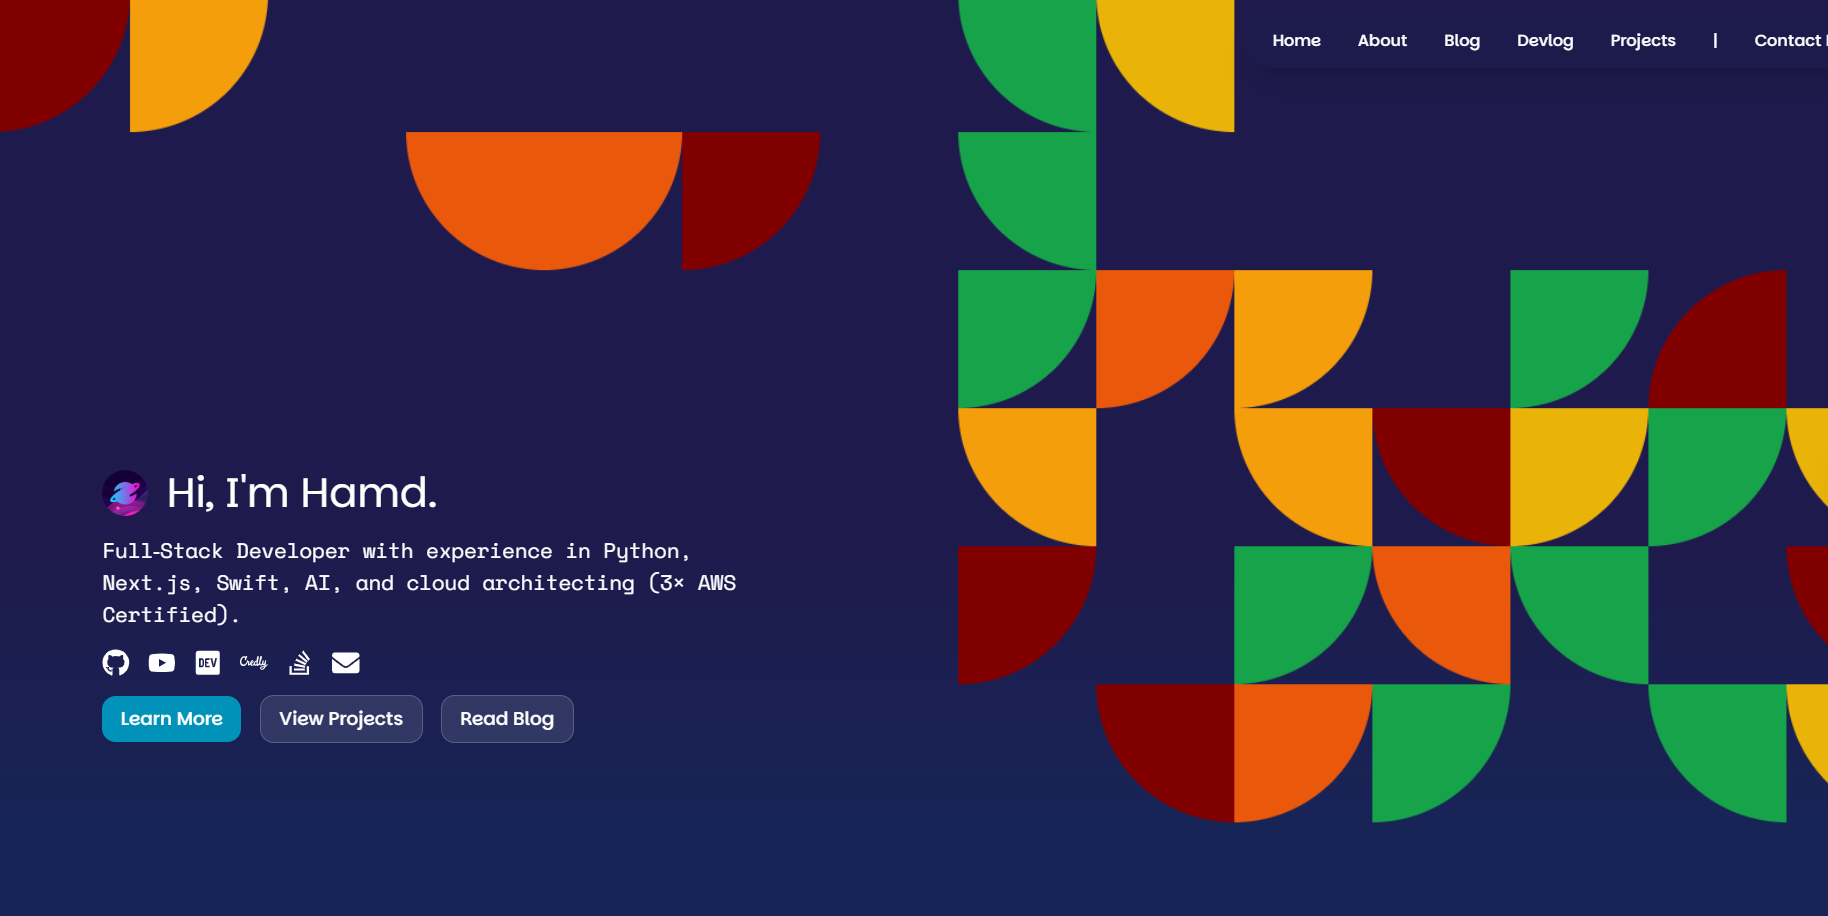
Task: Navigate to Projects in the navbar
Action: 1642,40
